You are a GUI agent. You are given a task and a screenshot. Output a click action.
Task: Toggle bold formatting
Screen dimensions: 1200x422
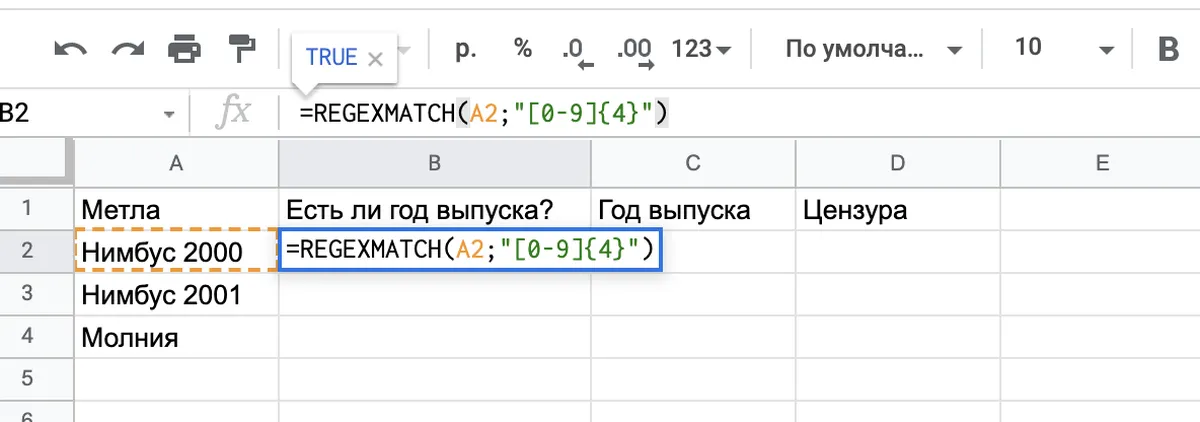click(1168, 49)
